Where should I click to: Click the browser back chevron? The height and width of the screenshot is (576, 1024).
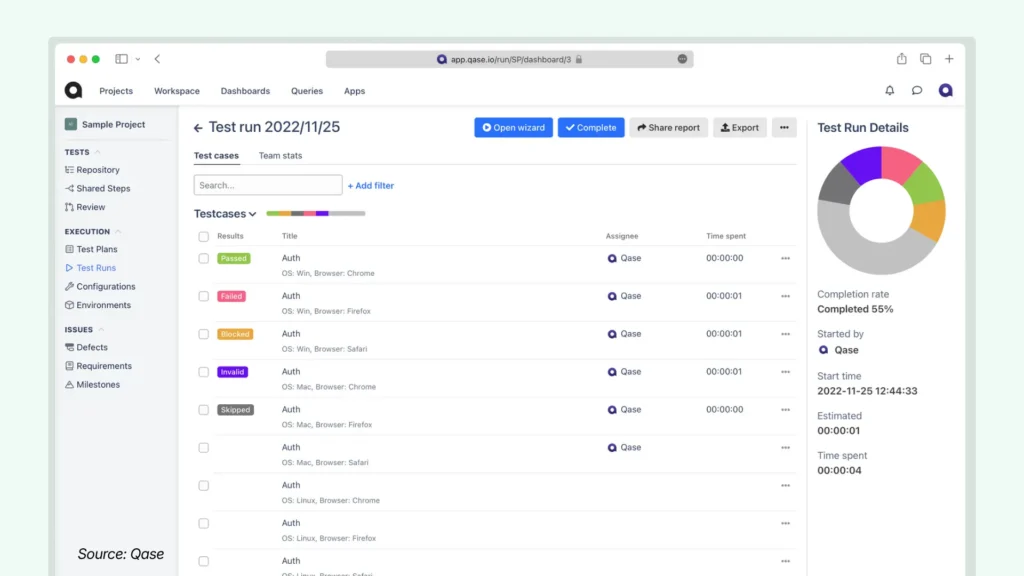pyautogui.click(x=157, y=59)
